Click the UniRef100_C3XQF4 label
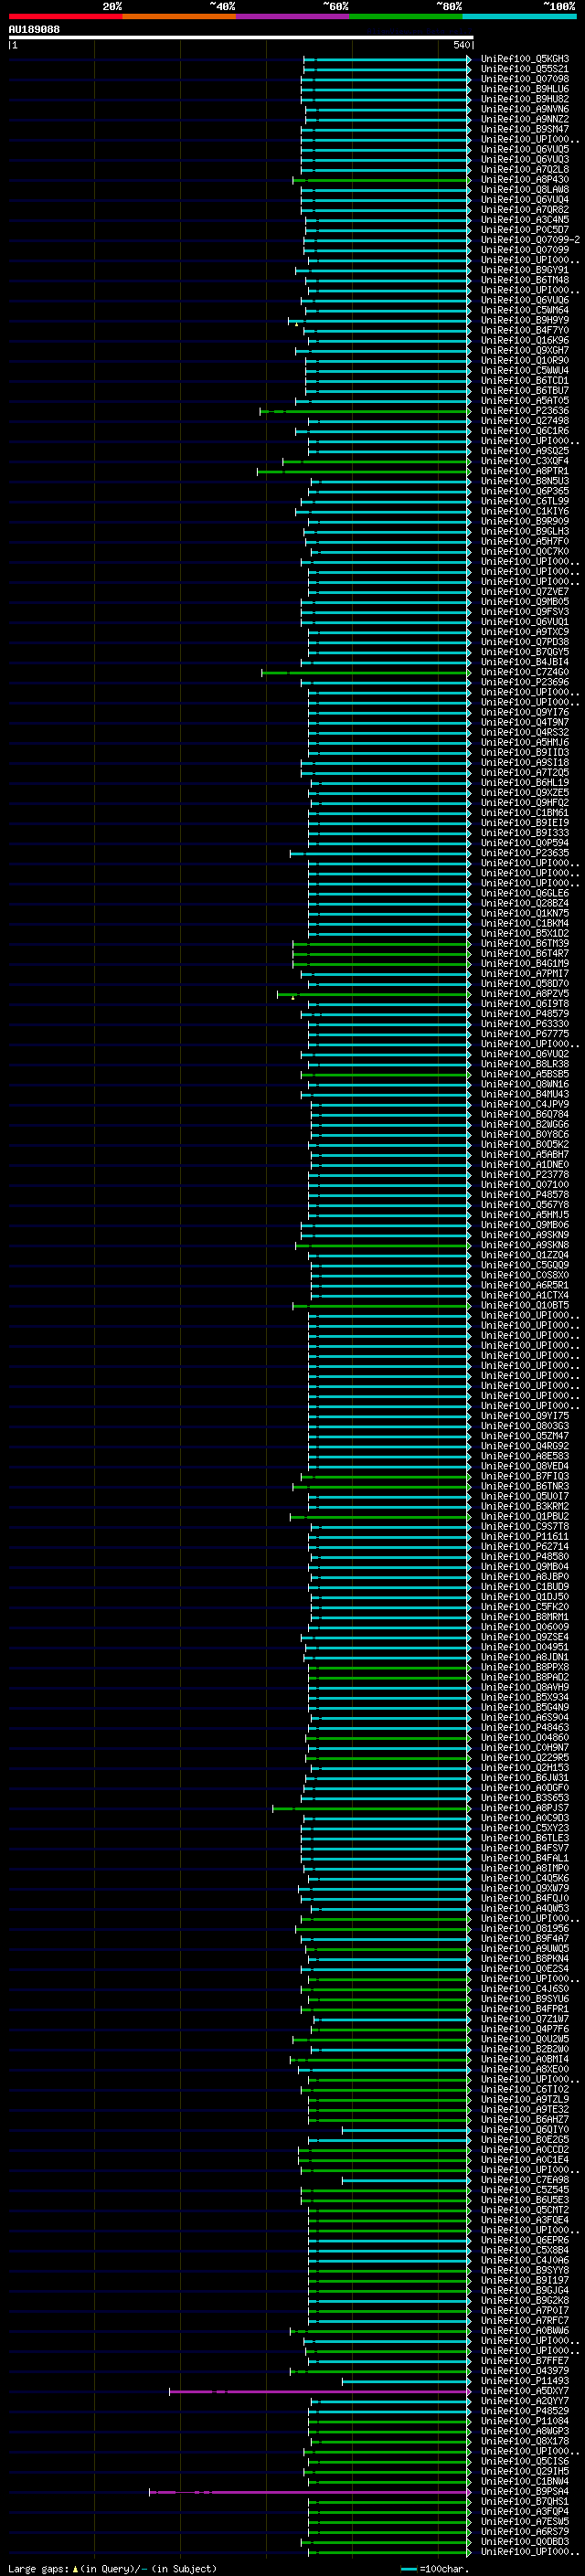 point(525,461)
